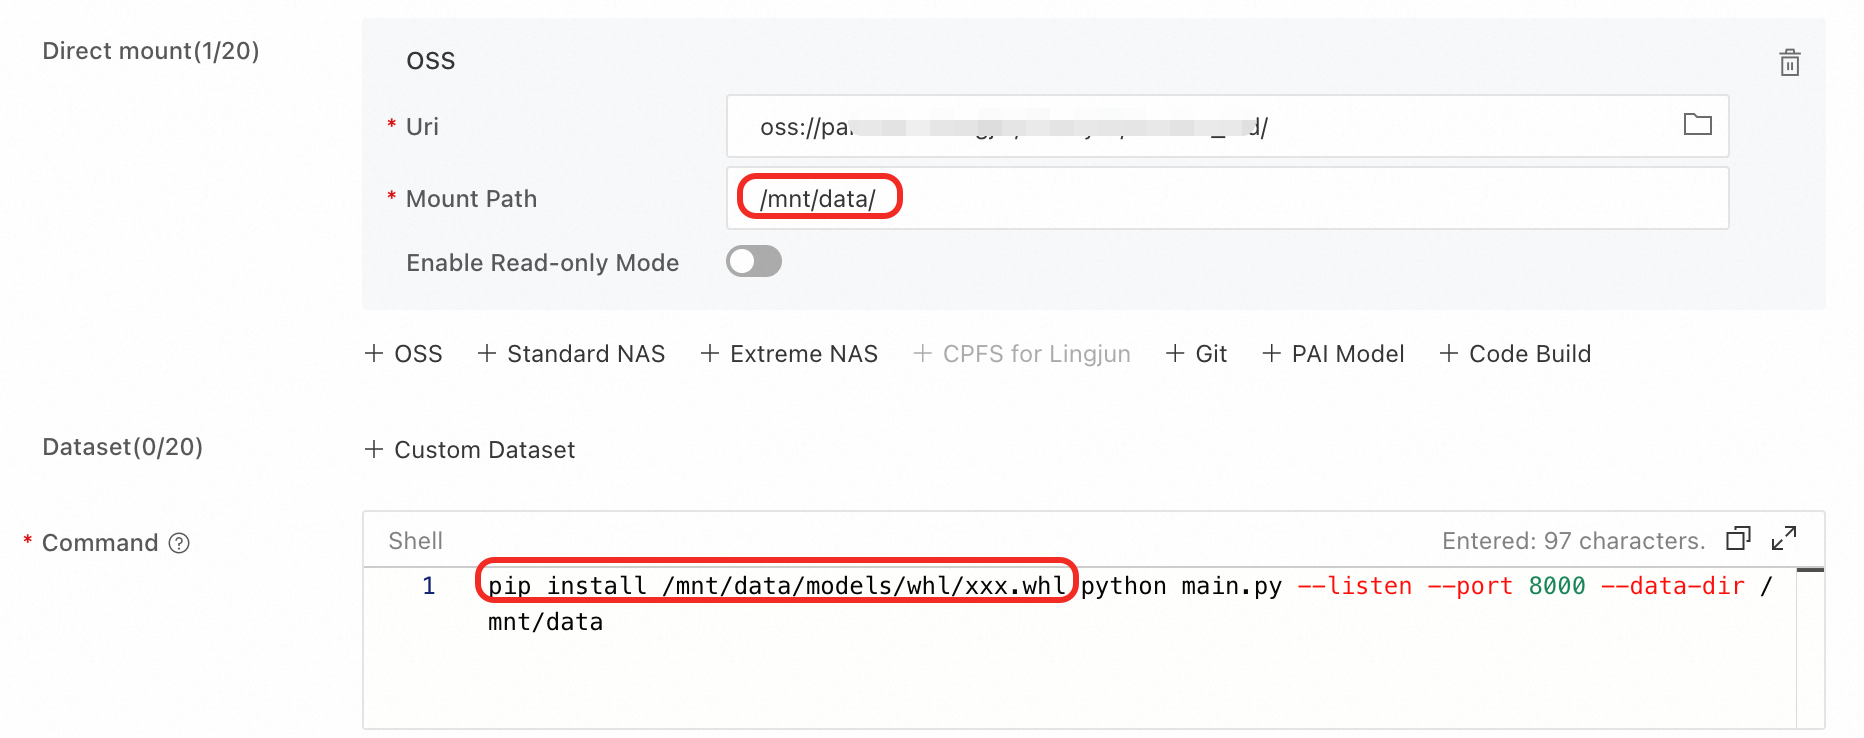The height and width of the screenshot is (738, 1864).
Task: Open folder browser in Uri field
Action: point(1697,125)
